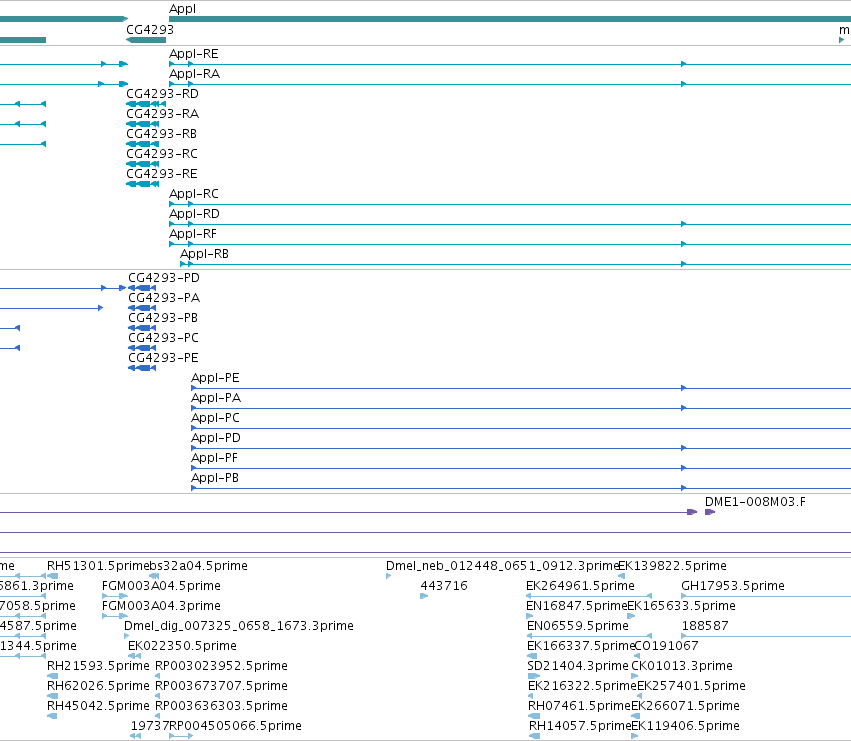Click Dmel_dig_007325_0658_1673.3prime label
This screenshot has height=741, width=851.
click(239, 626)
